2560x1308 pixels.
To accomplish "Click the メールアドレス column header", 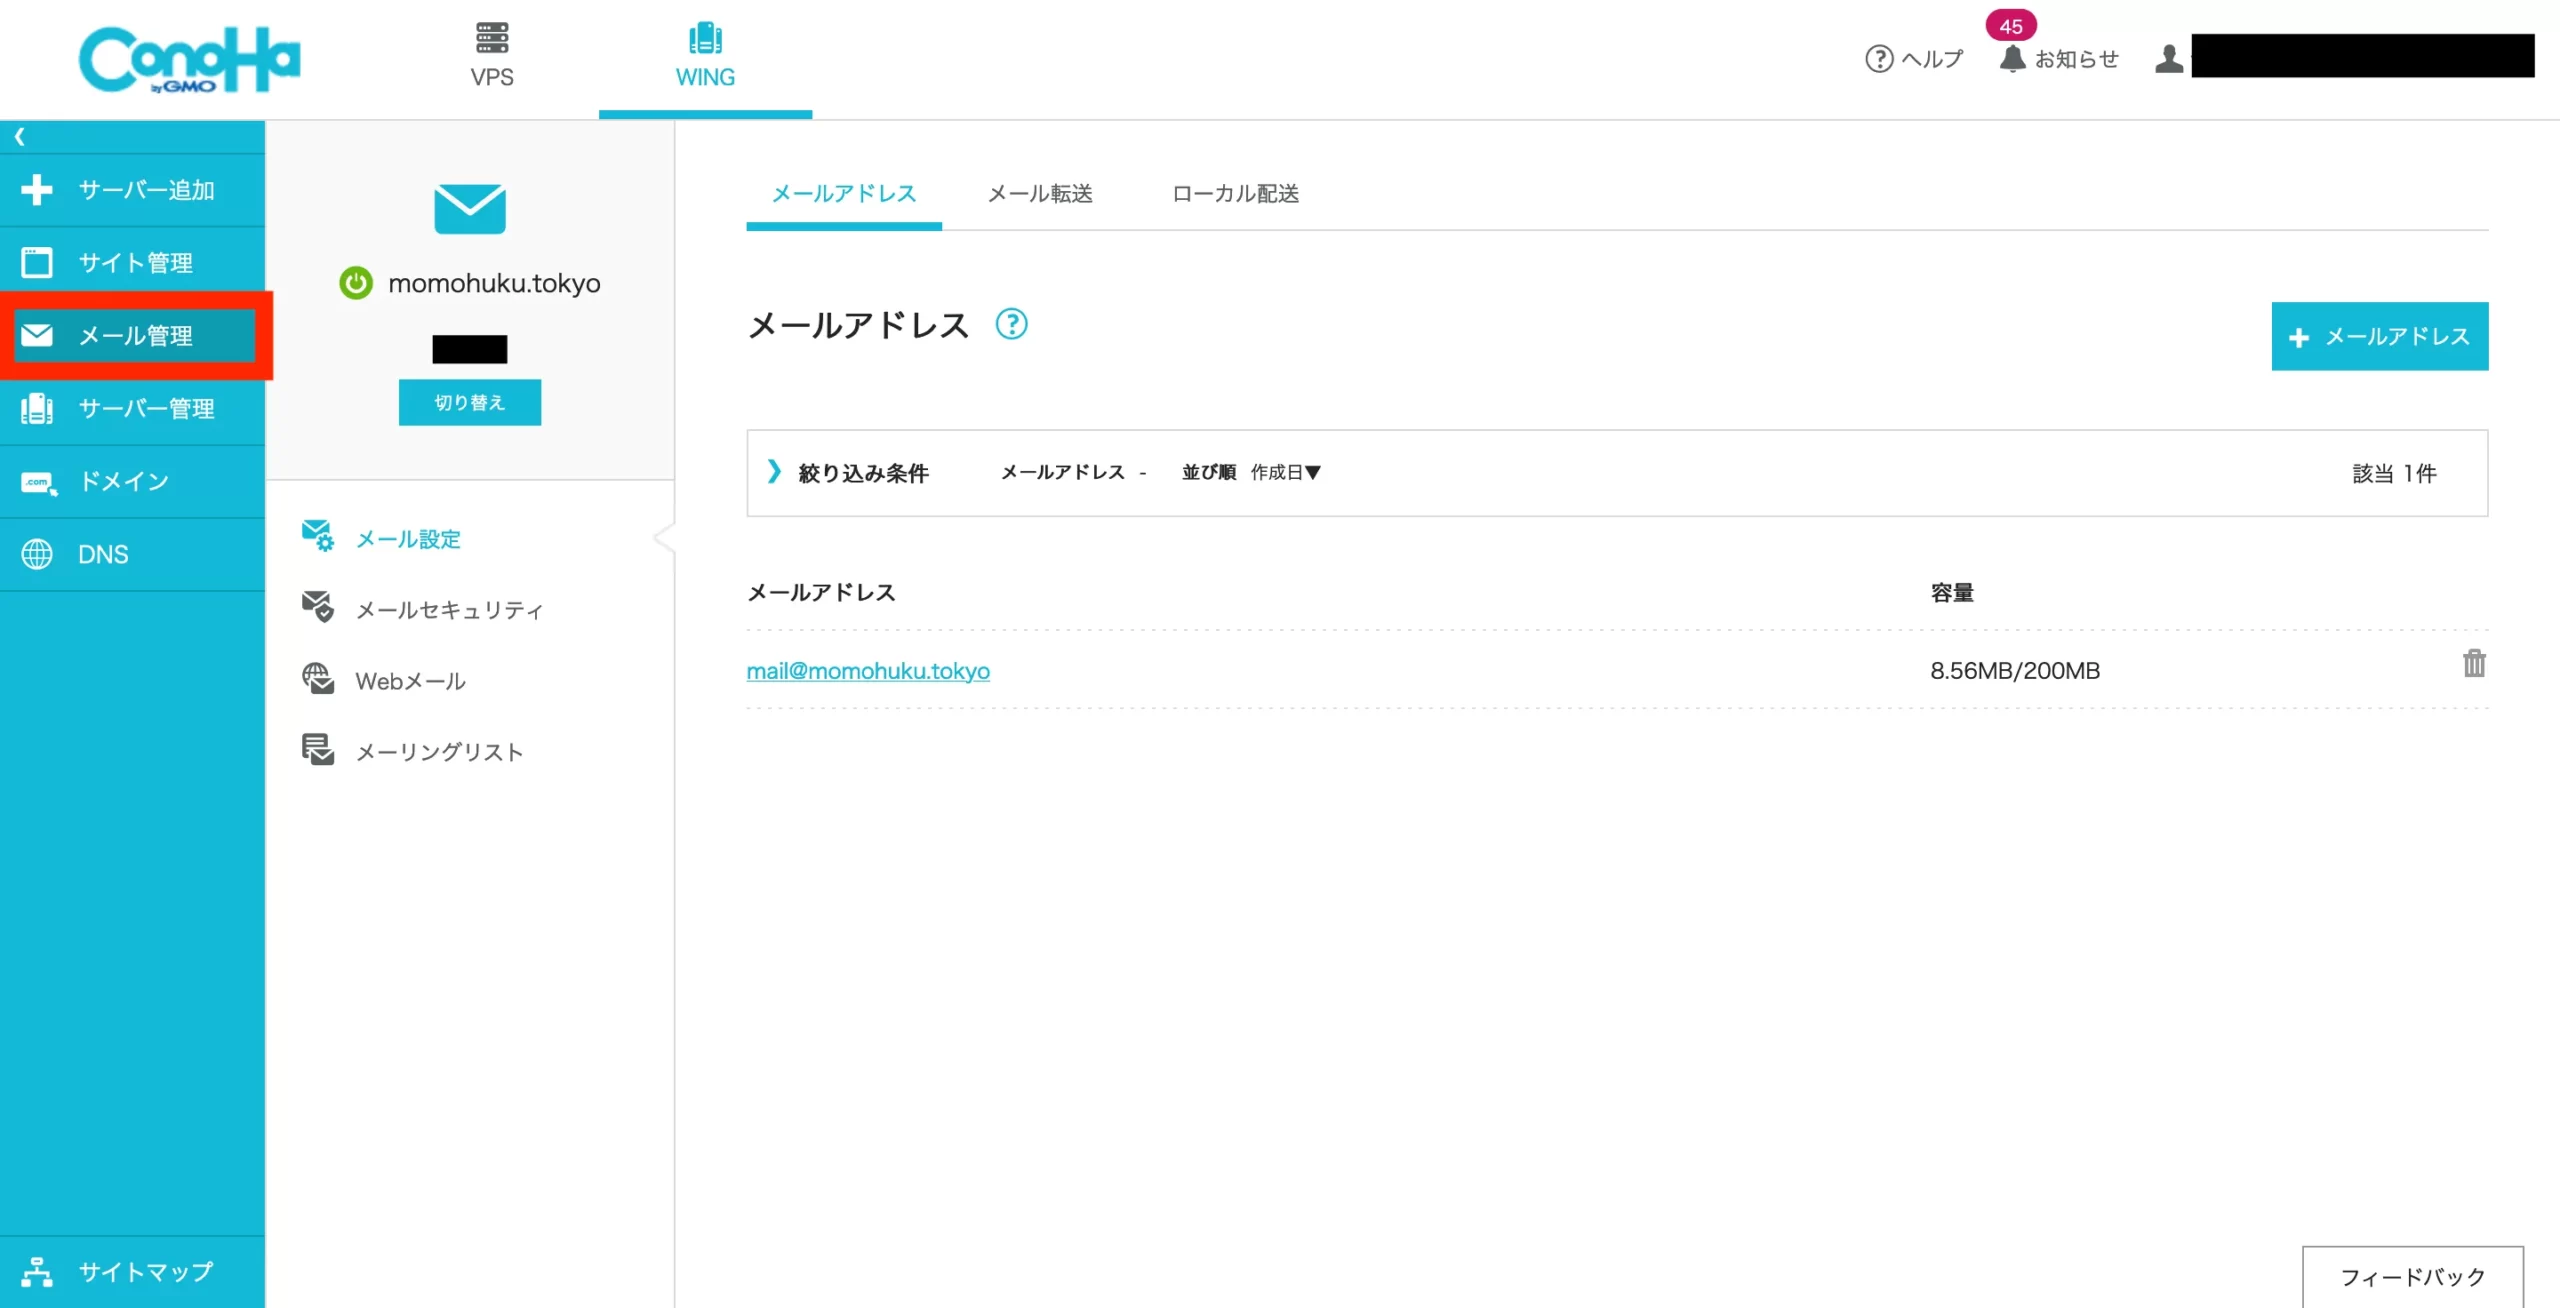I will [x=821, y=593].
